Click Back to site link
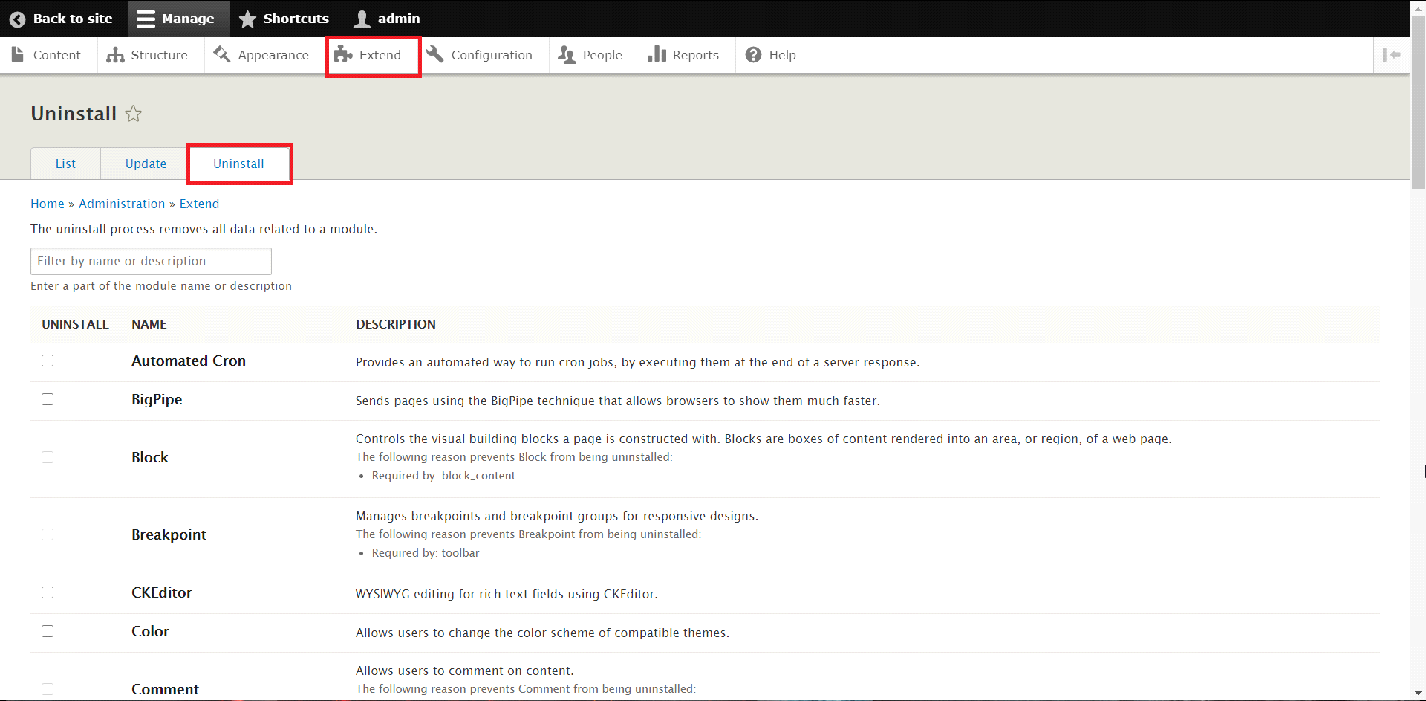Image resolution: width=1426 pixels, height=701 pixels. 61,18
